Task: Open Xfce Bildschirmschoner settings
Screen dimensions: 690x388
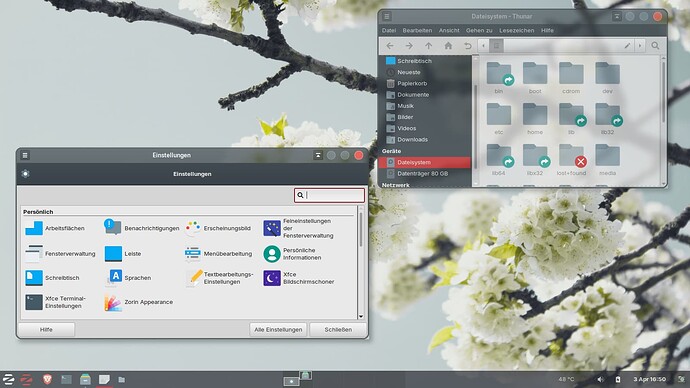Action: tap(299, 278)
